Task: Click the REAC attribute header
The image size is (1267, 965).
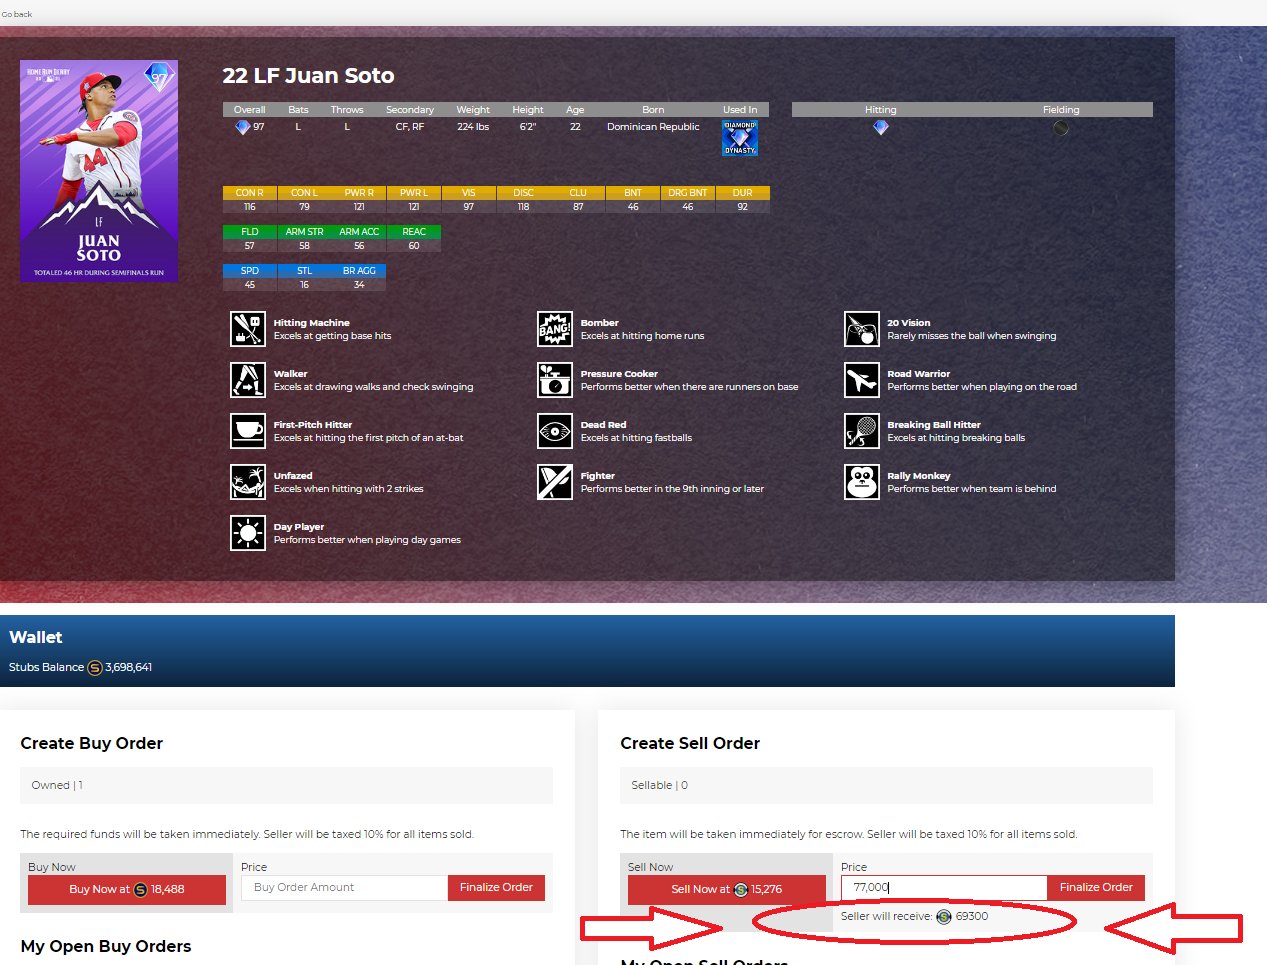Action: click(414, 232)
